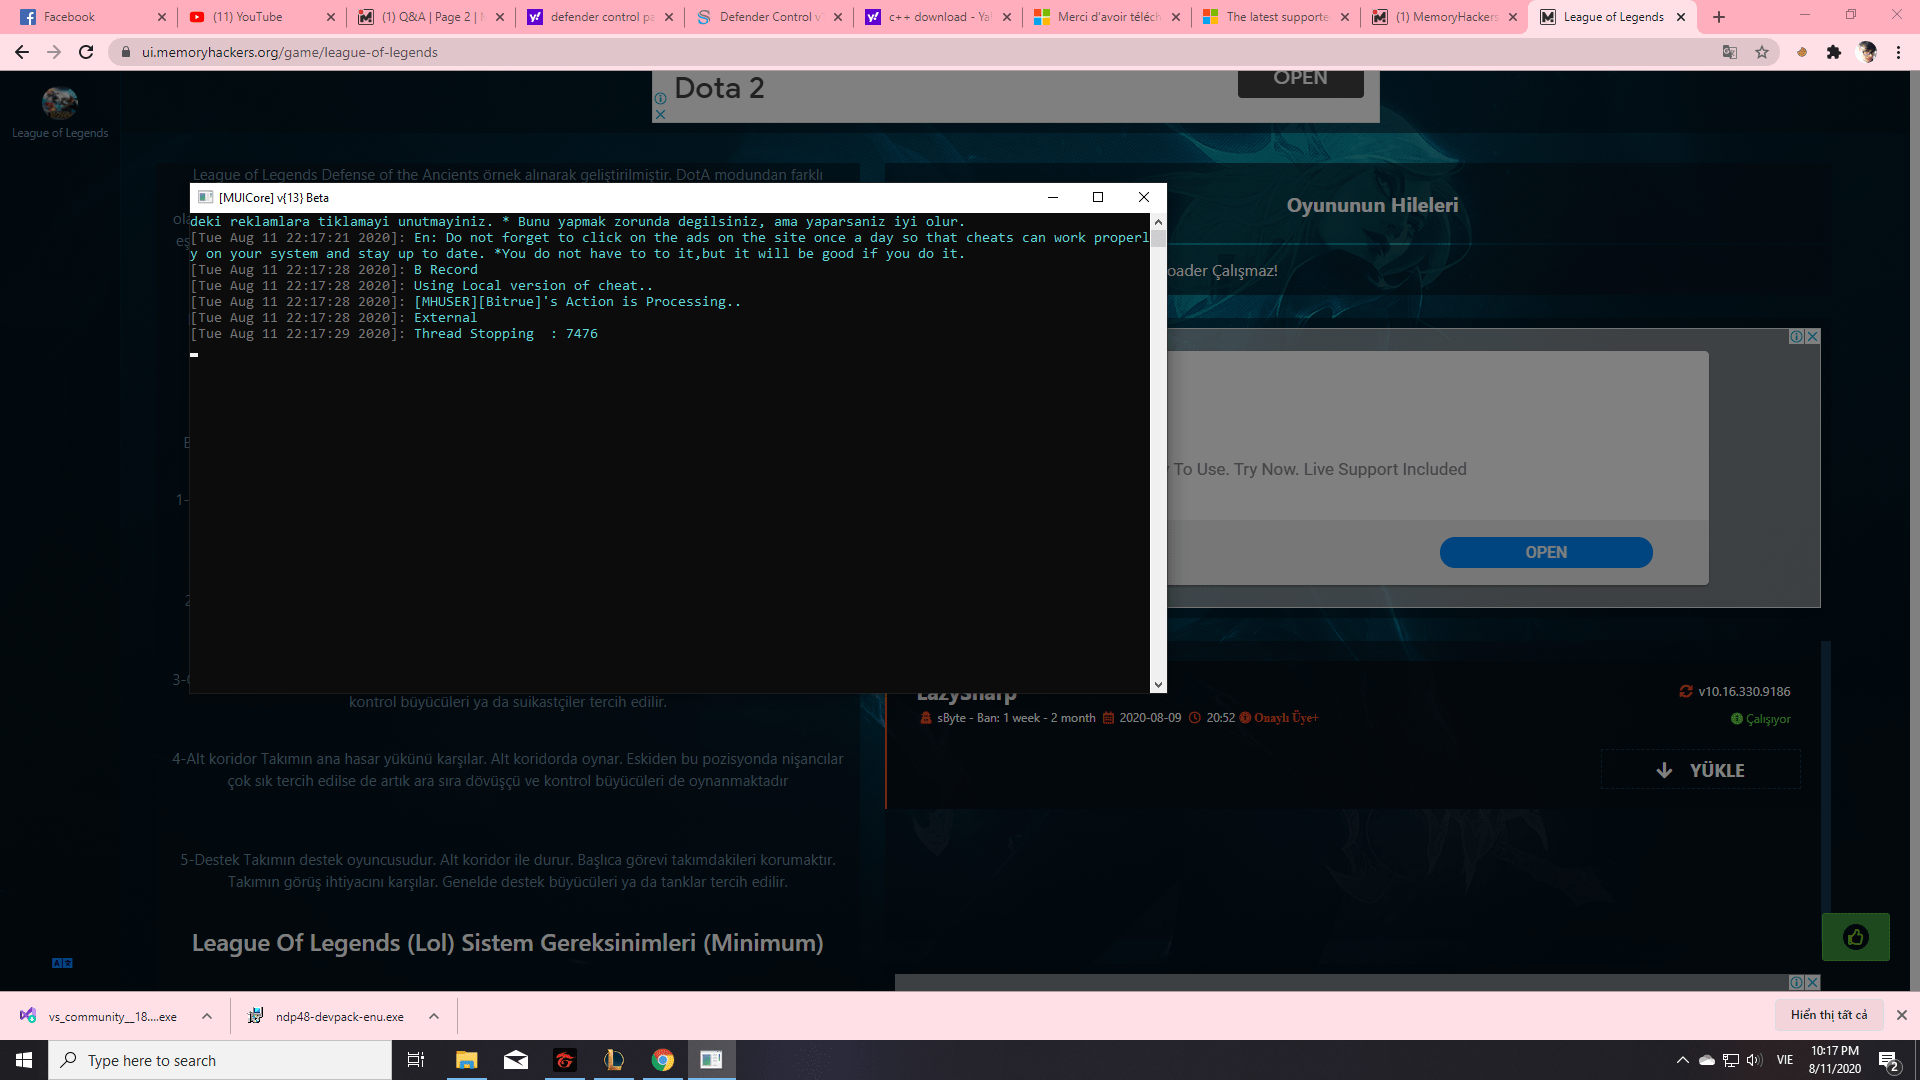Click the Google Translate icon in address bar
The height and width of the screenshot is (1080, 1920).
(x=1729, y=52)
